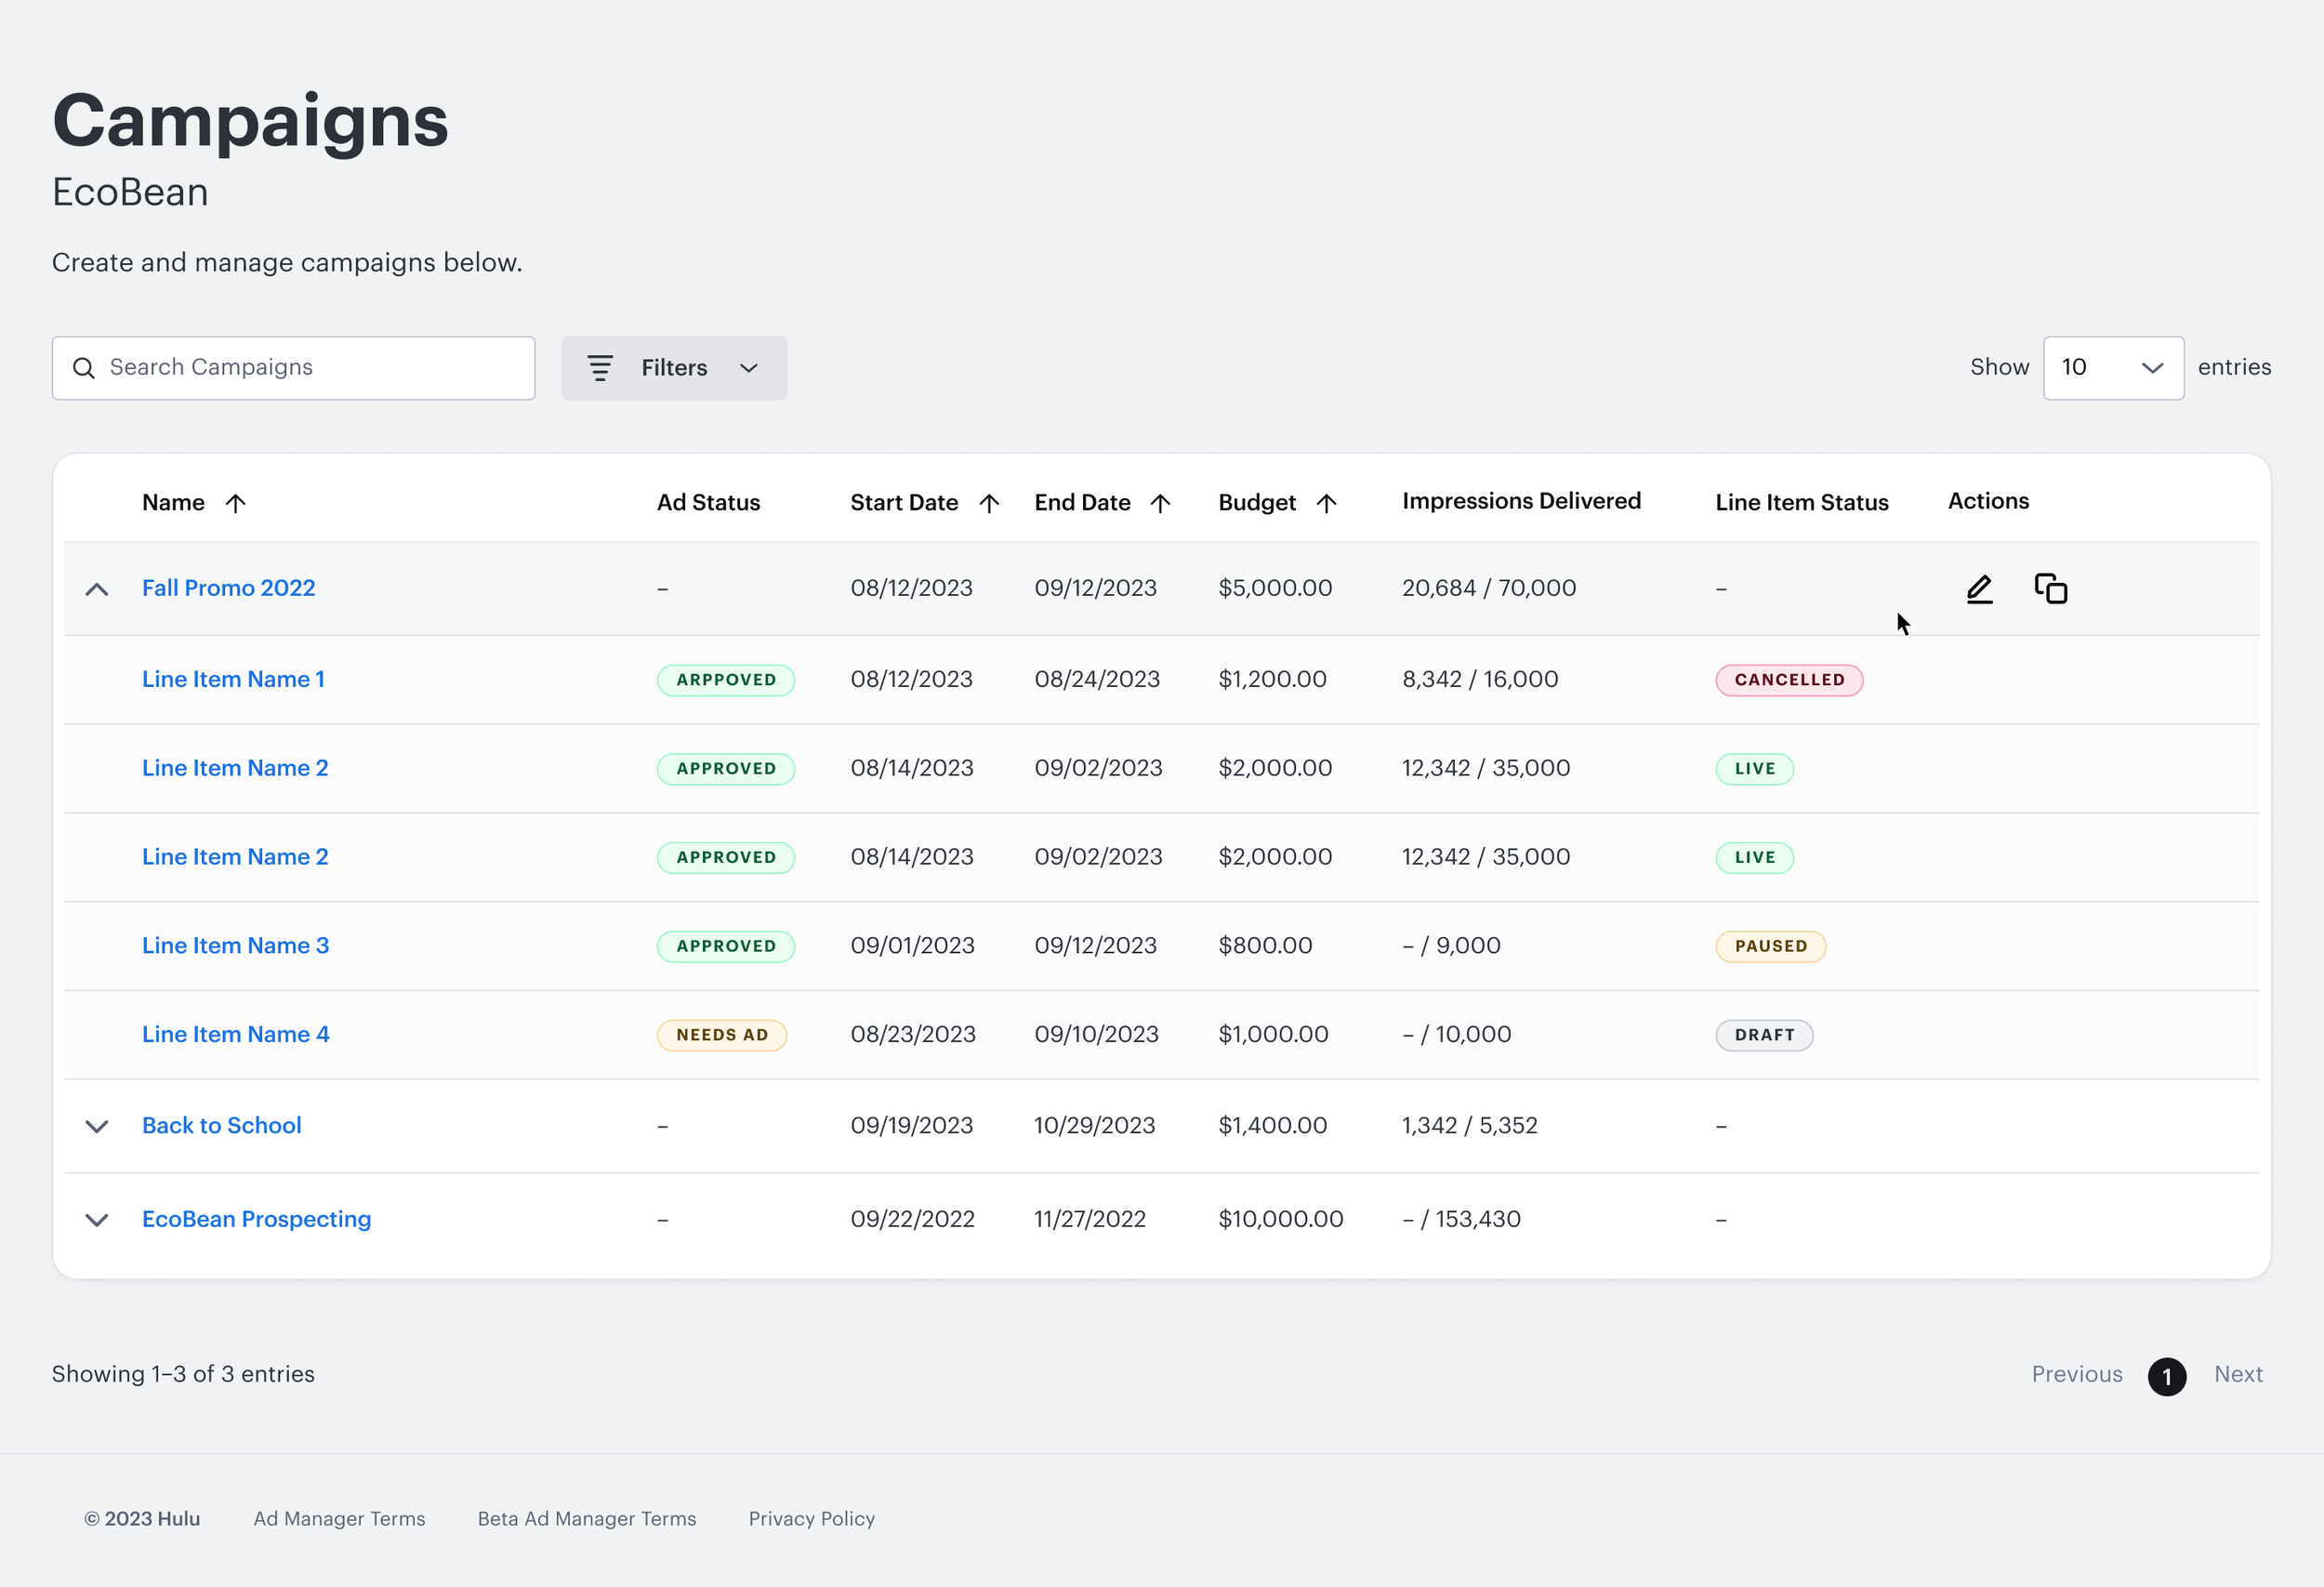Open Line Item Name 1 link
The height and width of the screenshot is (1587, 2324).
click(x=233, y=679)
